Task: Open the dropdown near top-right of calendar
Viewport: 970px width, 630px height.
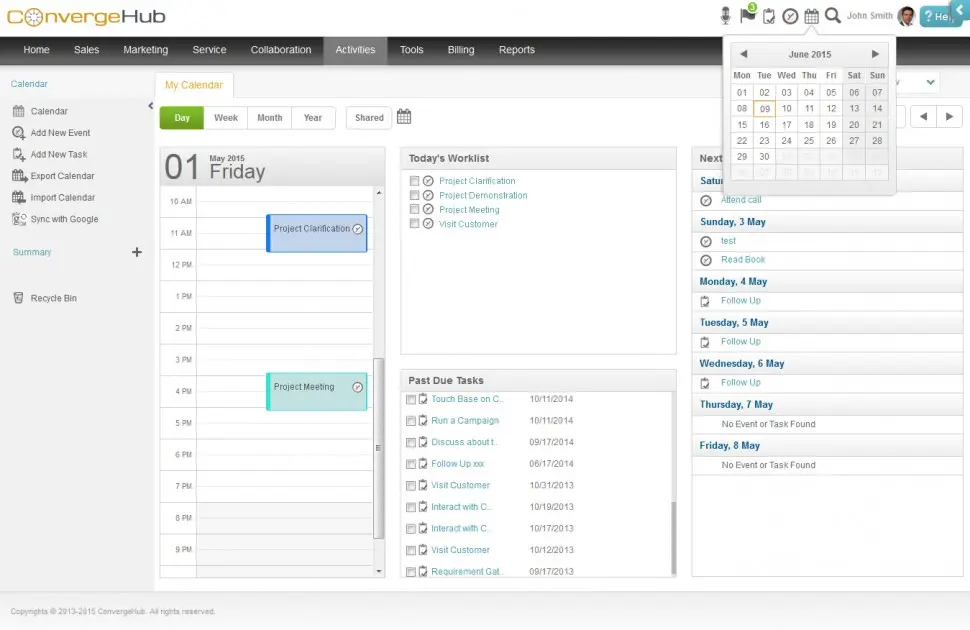Action: click(x=929, y=81)
